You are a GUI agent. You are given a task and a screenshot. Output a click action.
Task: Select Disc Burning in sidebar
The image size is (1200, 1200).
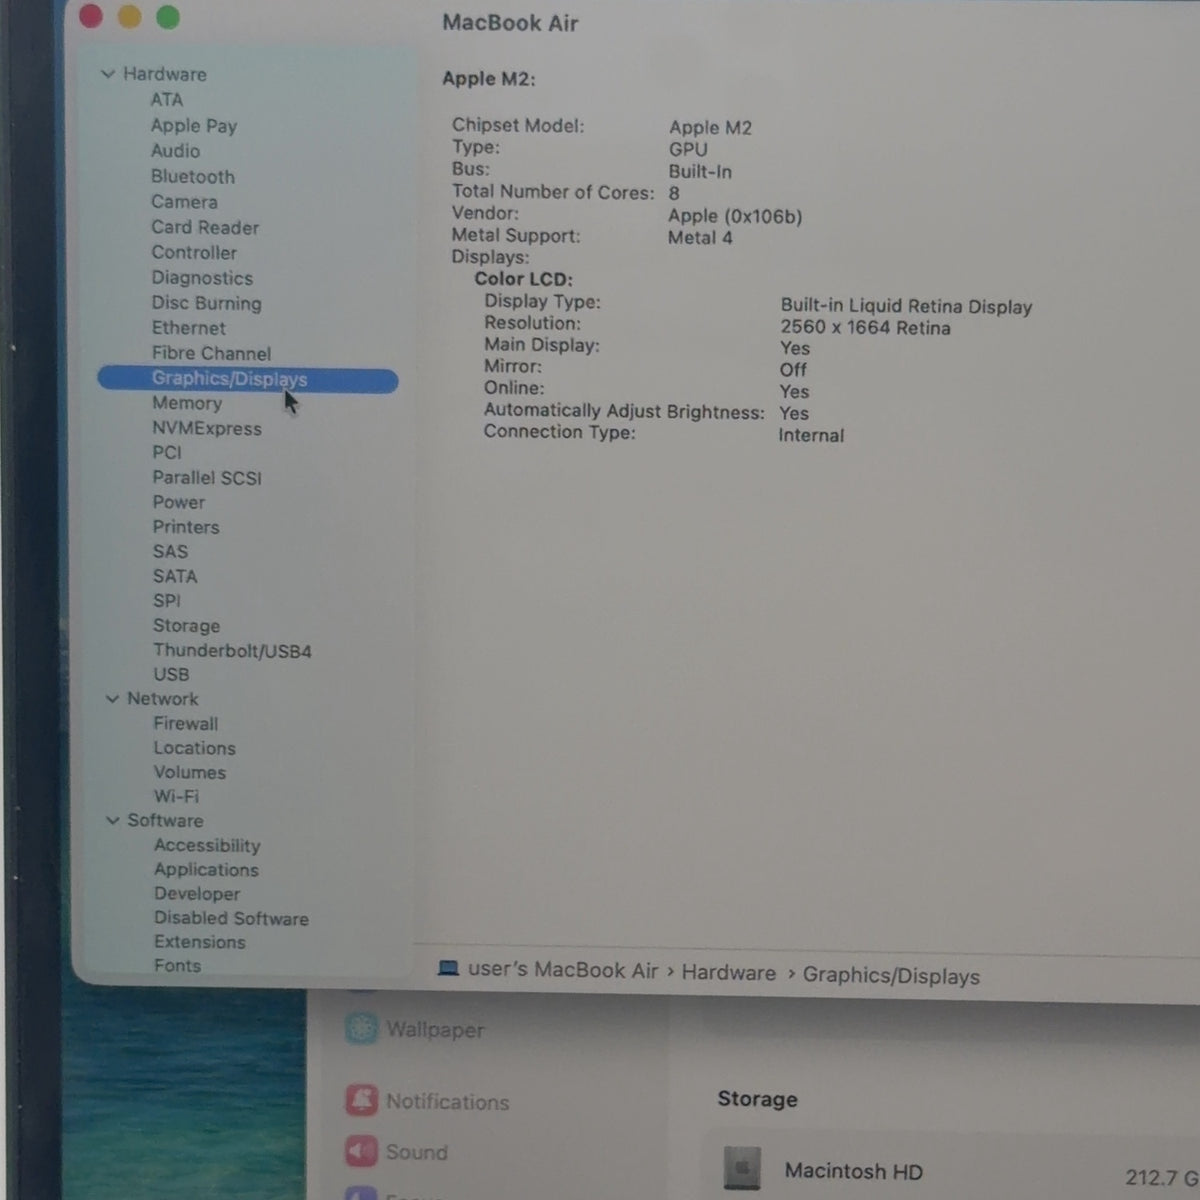206,303
